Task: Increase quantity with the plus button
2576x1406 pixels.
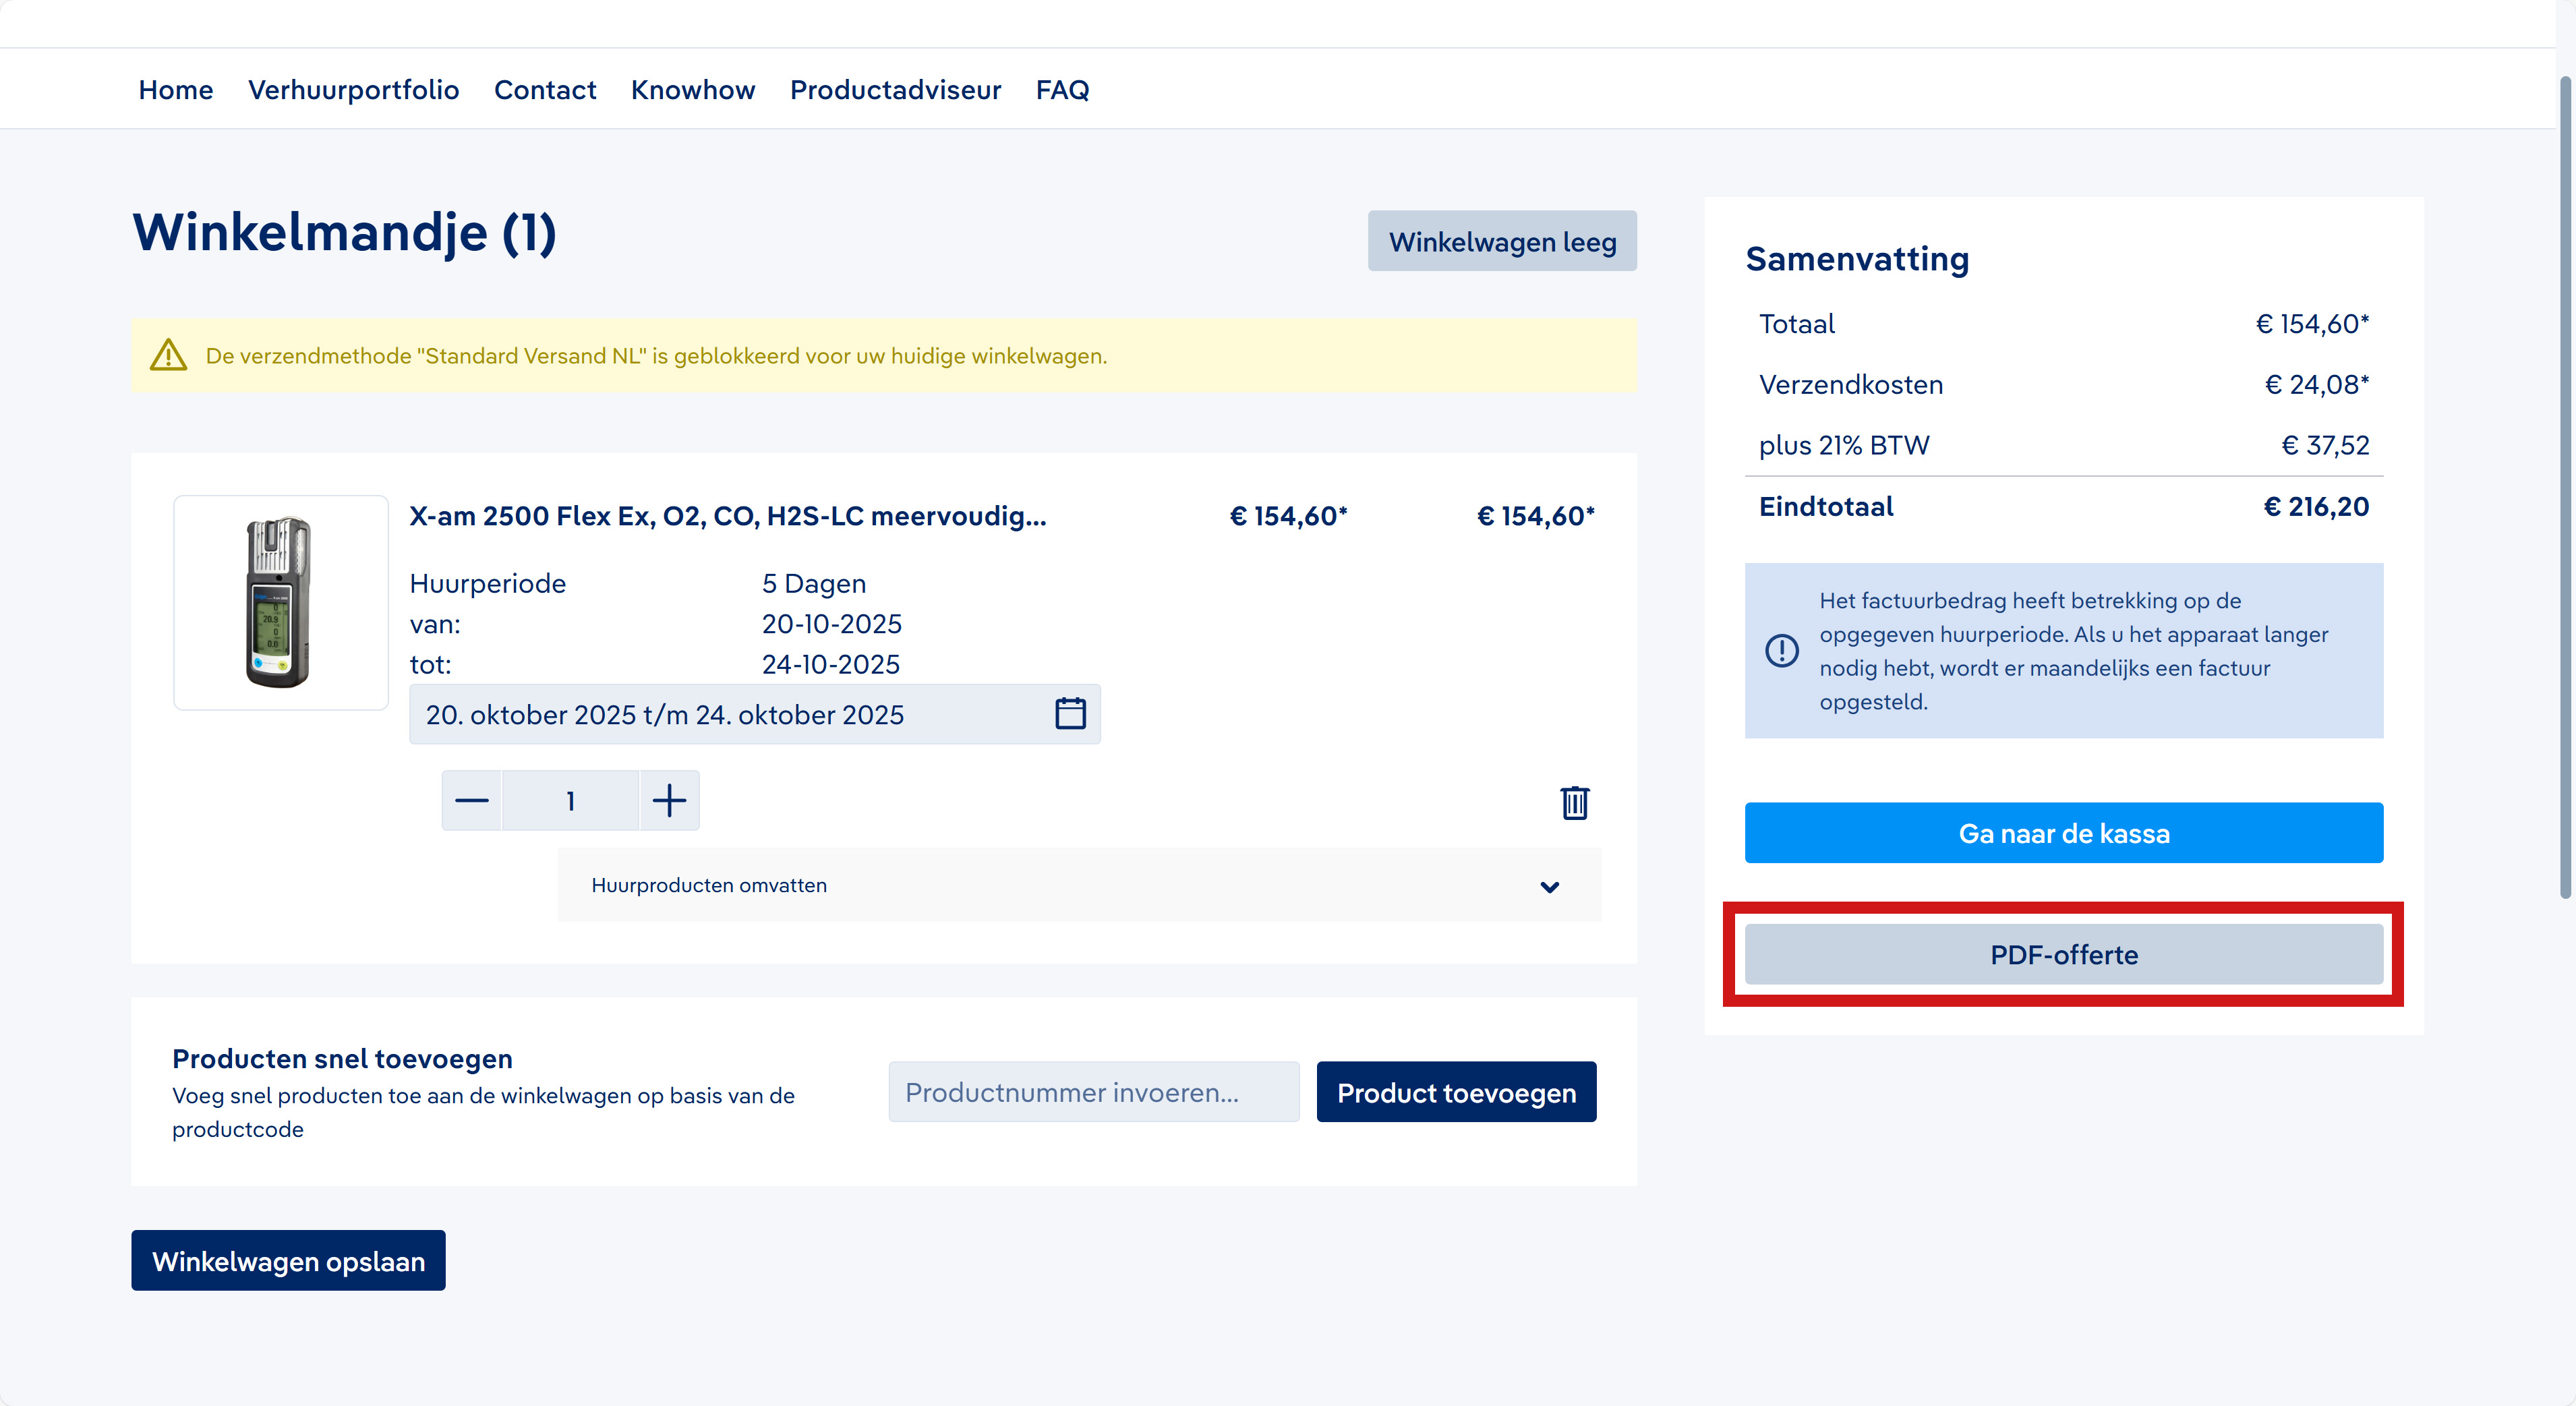Action: click(669, 800)
